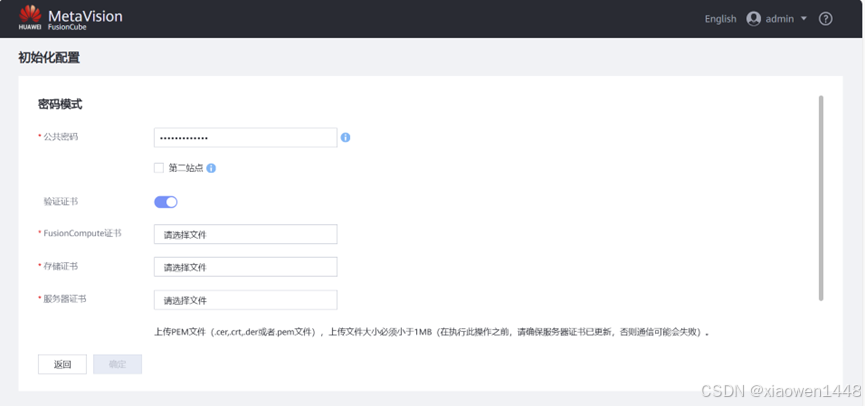Click the 初始化配置 page title
The width and height of the screenshot is (865, 406).
coord(49,57)
